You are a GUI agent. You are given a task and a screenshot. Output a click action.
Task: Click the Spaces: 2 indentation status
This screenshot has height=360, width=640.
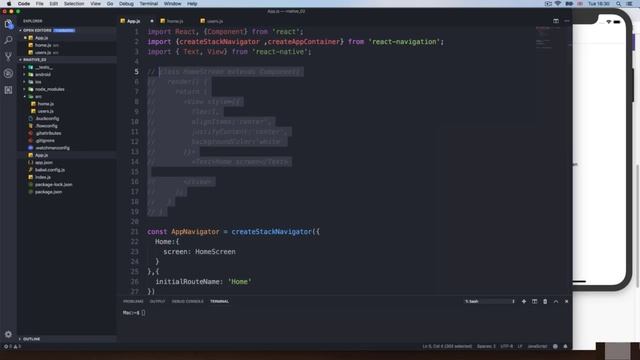486,347
